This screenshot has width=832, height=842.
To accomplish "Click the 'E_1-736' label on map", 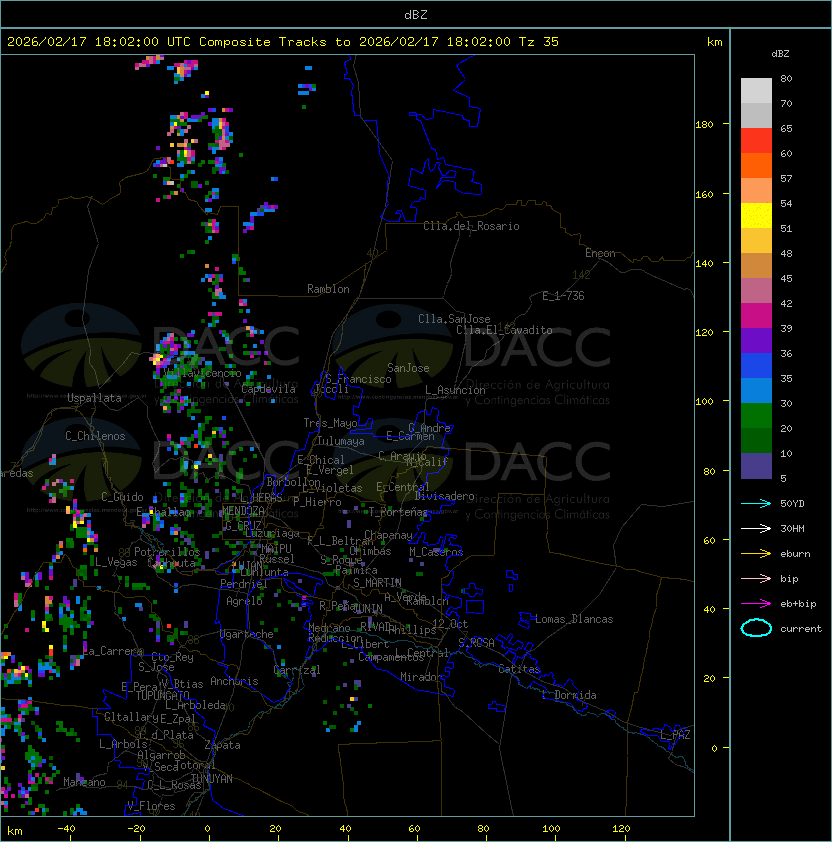I will (563, 296).
